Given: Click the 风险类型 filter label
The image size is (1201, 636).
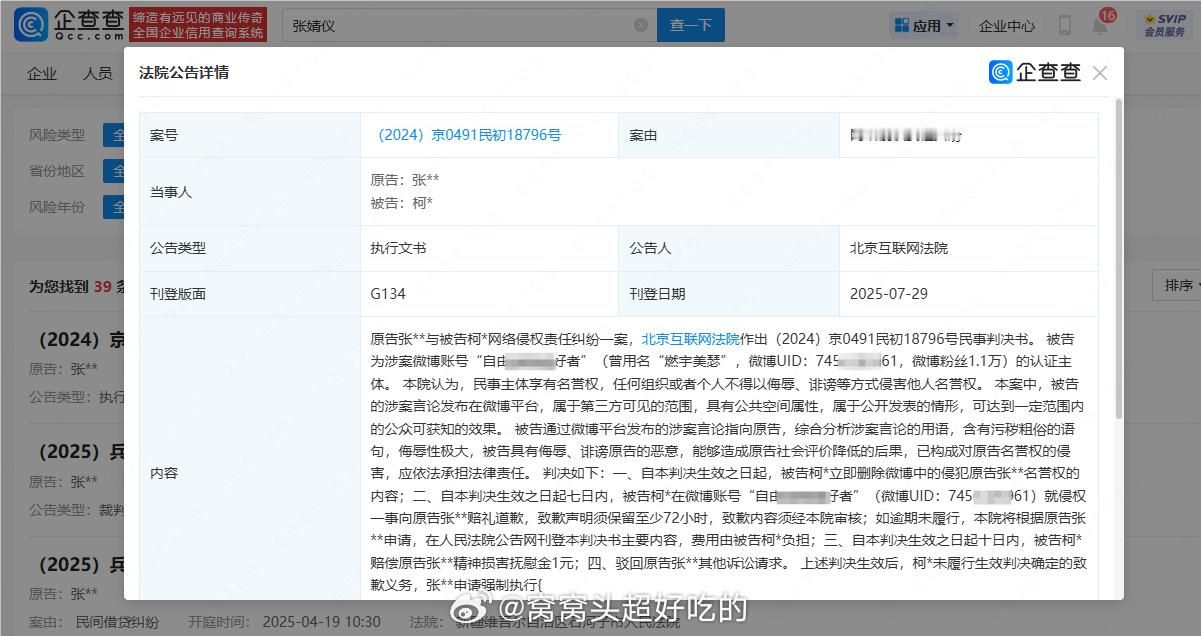Looking at the screenshot, I should click(x=57, y=135).
